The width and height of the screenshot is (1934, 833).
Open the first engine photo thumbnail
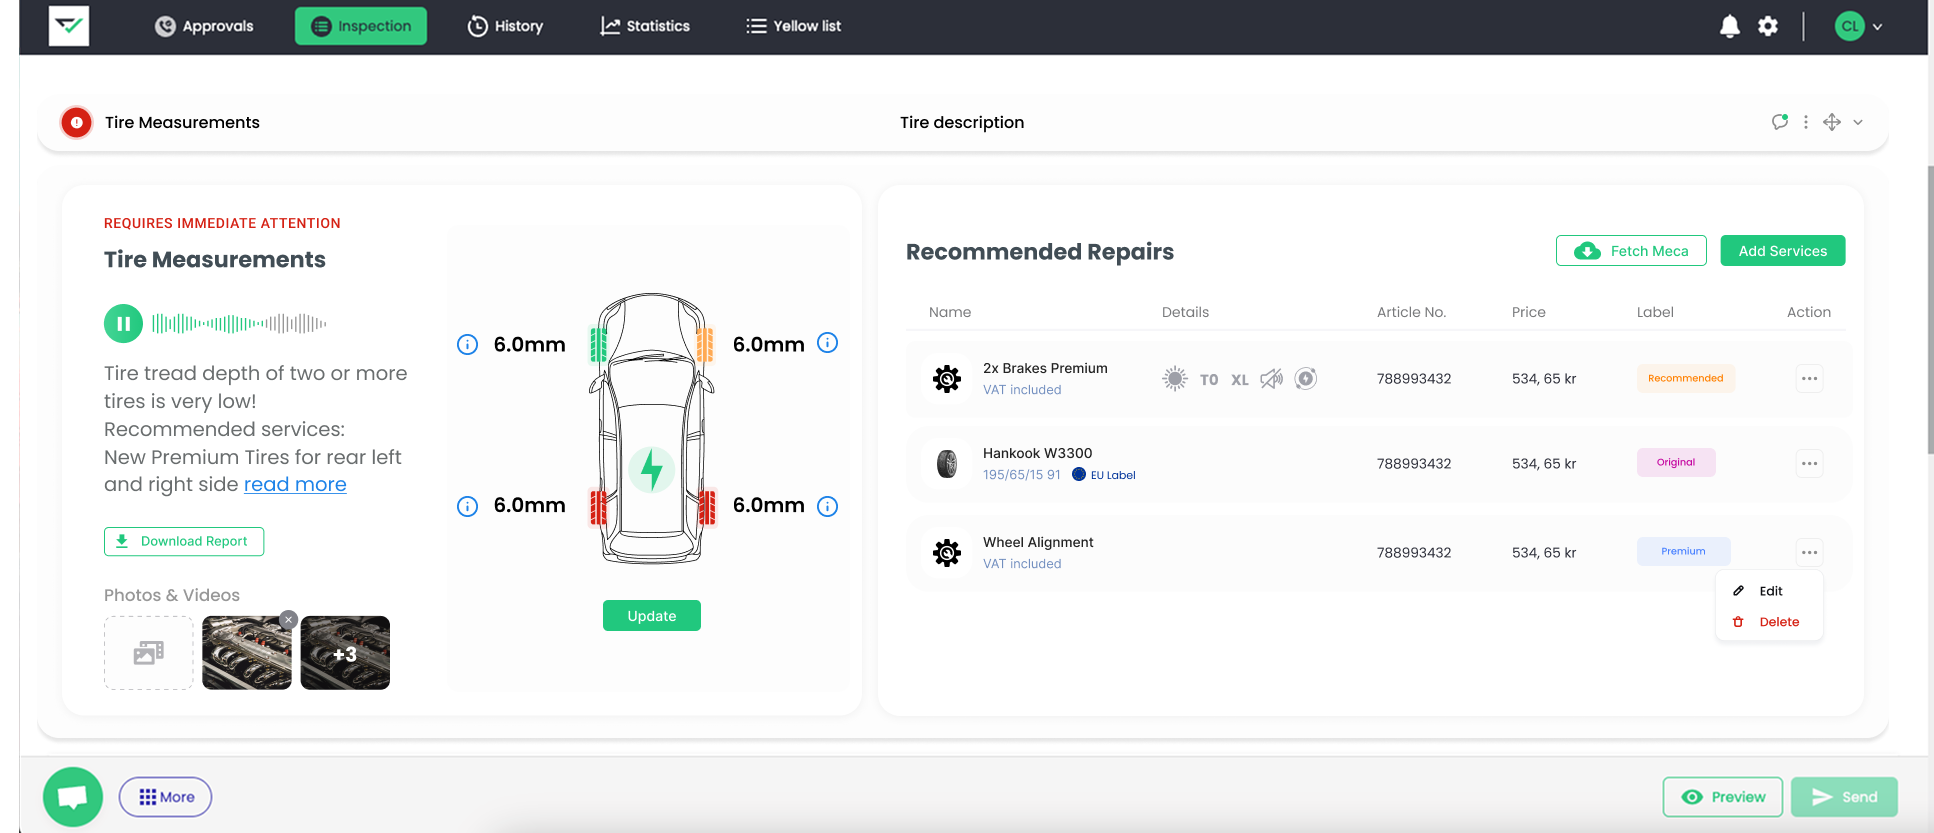(246, 653)
